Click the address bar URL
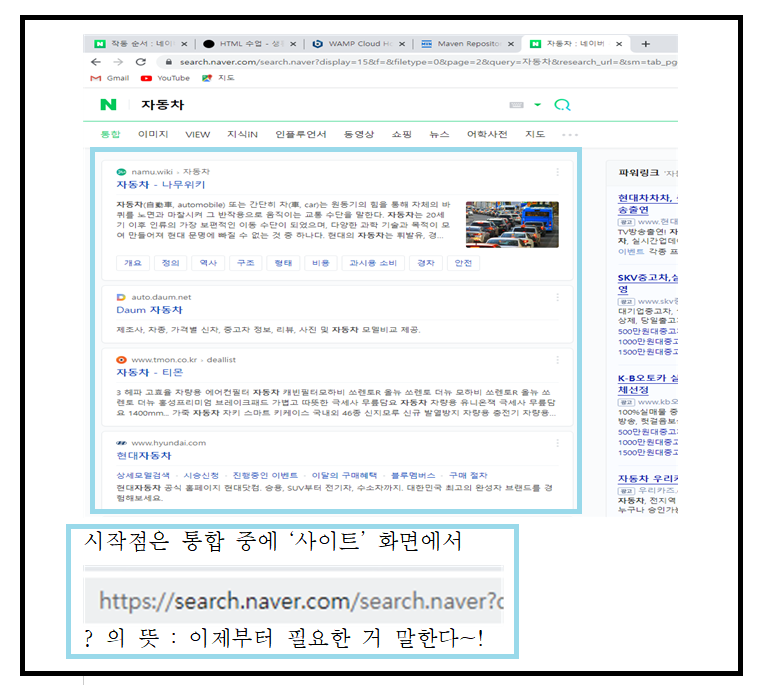 click(x=428, y=62)
